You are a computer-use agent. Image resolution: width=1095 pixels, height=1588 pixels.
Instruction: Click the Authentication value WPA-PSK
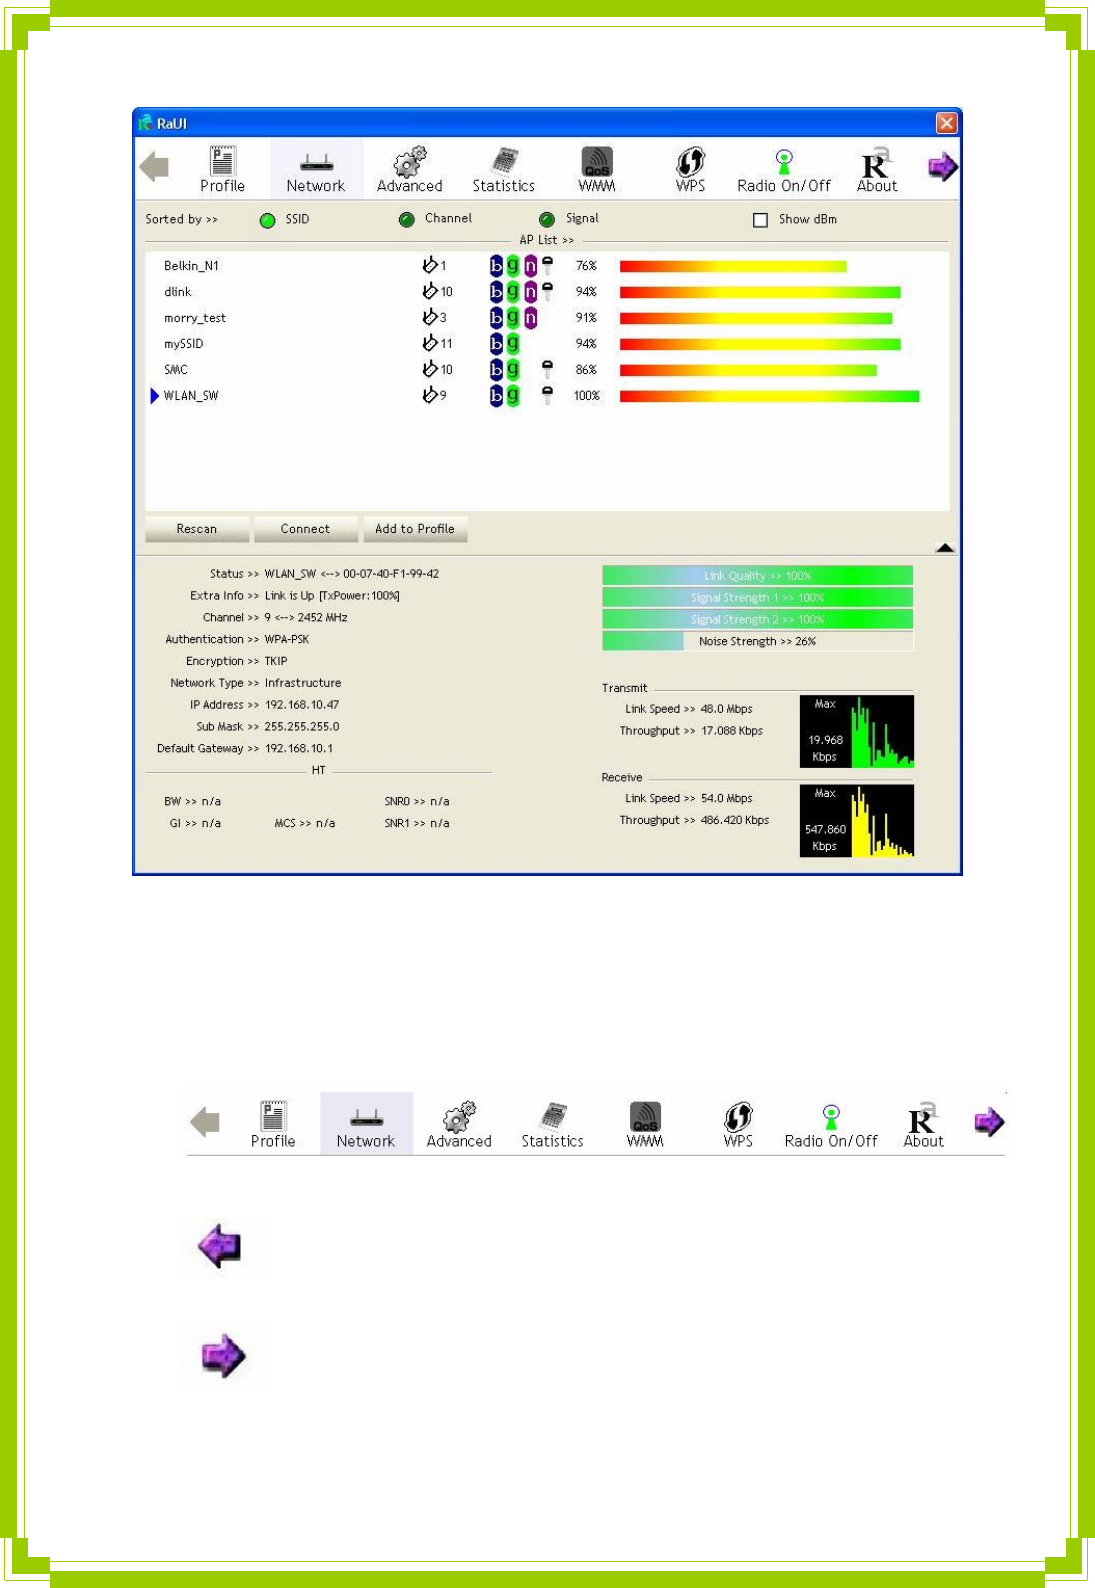[287, 639]
